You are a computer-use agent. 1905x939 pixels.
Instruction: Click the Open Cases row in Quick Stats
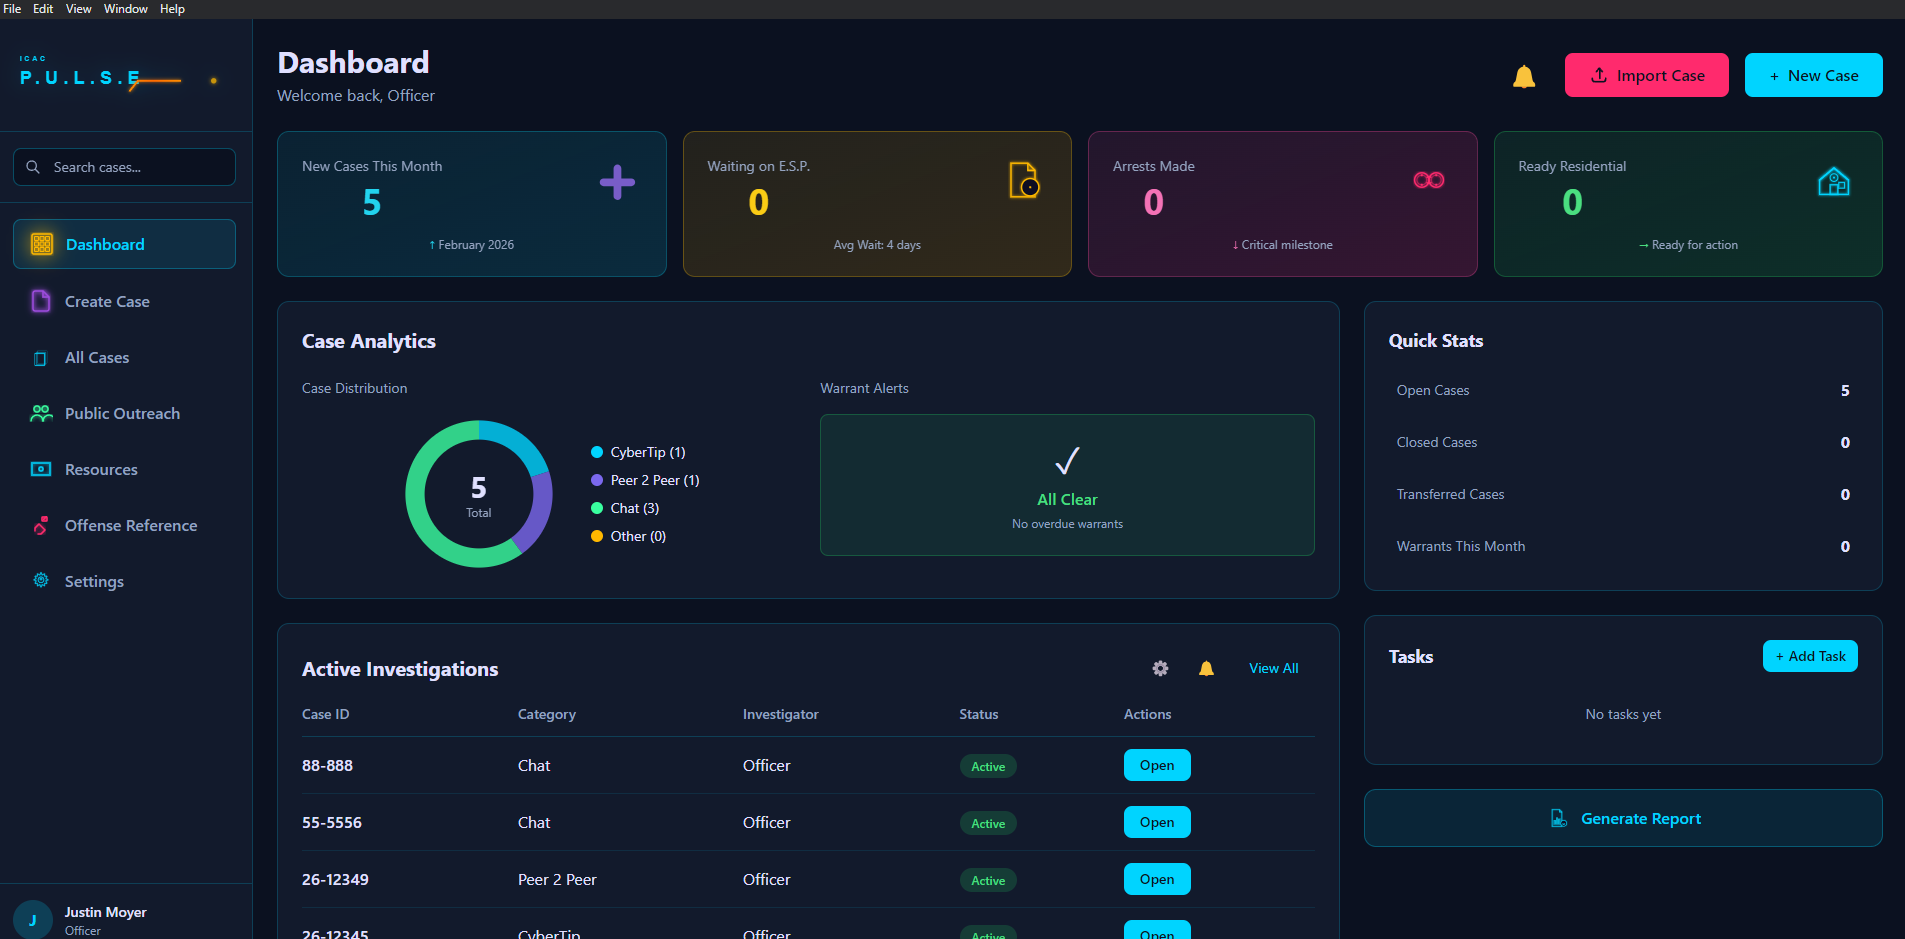1623,390
